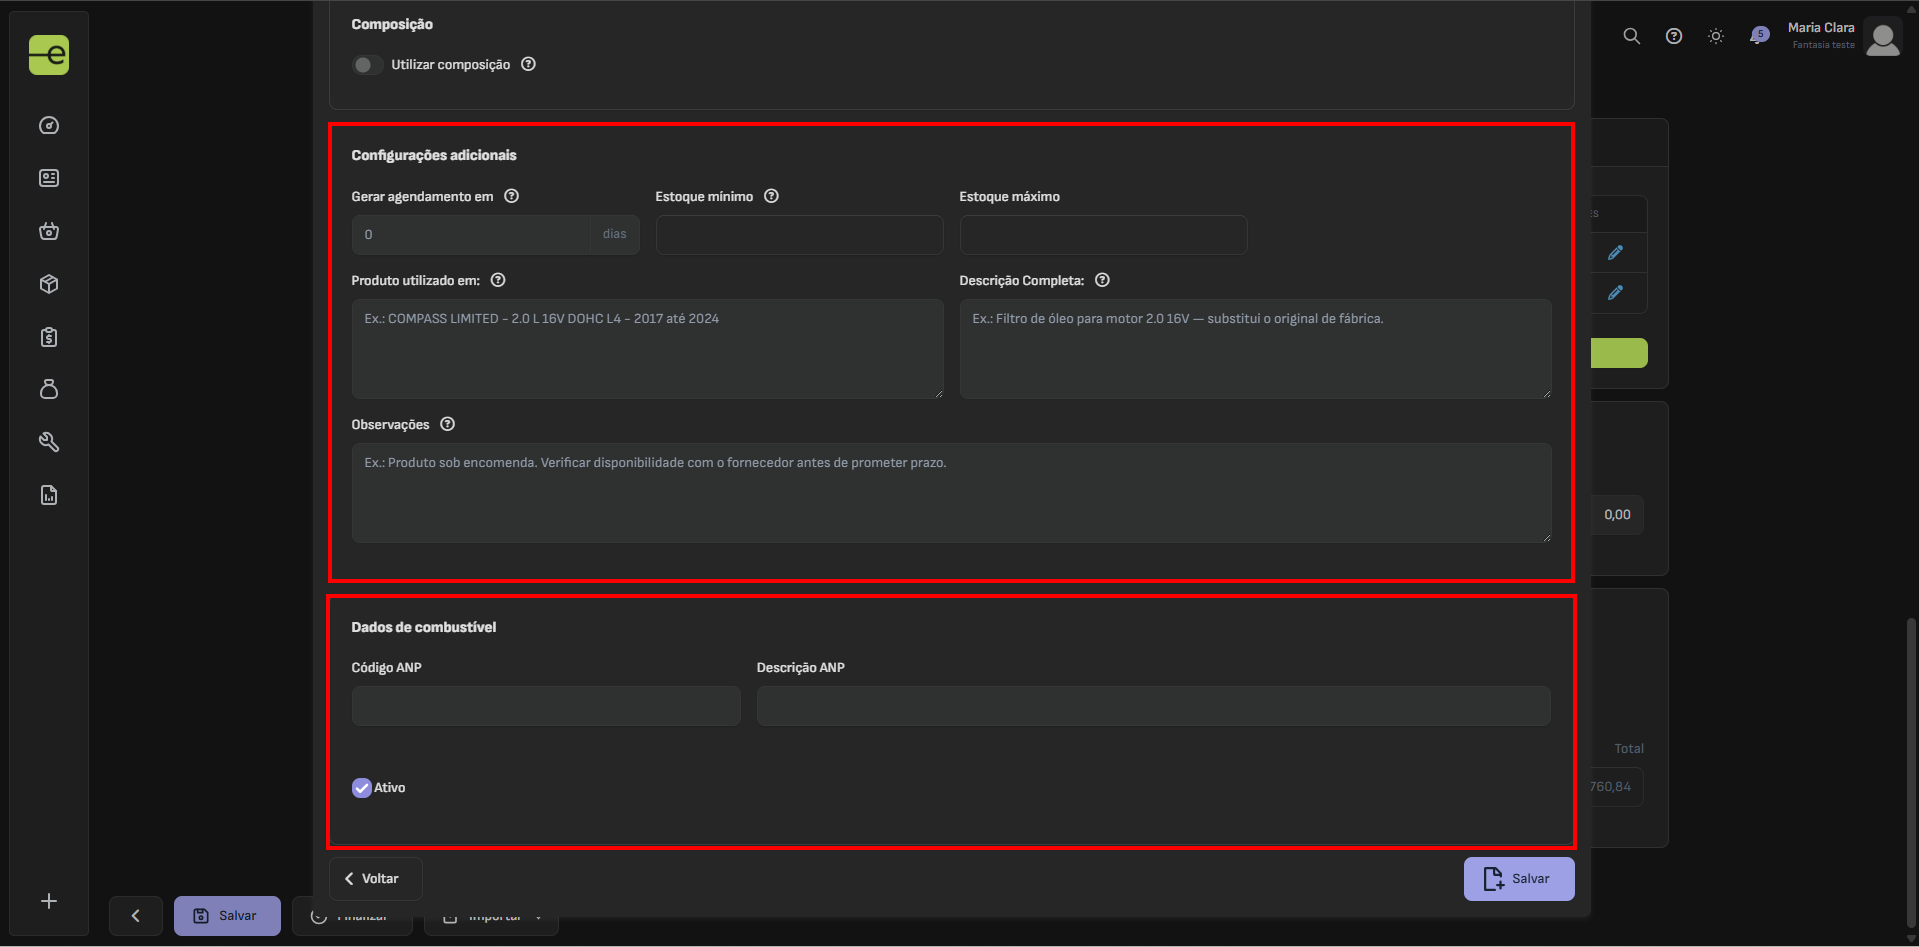Screen dimensions: 1919x947
Task: Focus the Estoque máximo input field
Action: pyautogui.click(x=1103, y=235)
